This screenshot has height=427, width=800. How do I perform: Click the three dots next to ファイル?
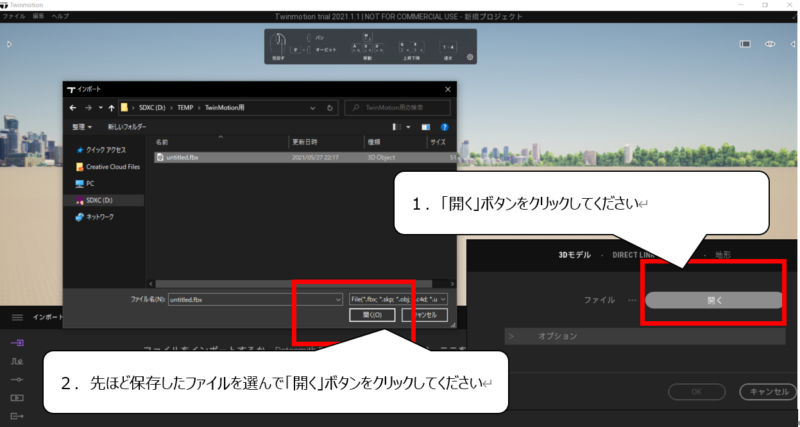pos(632,300)
